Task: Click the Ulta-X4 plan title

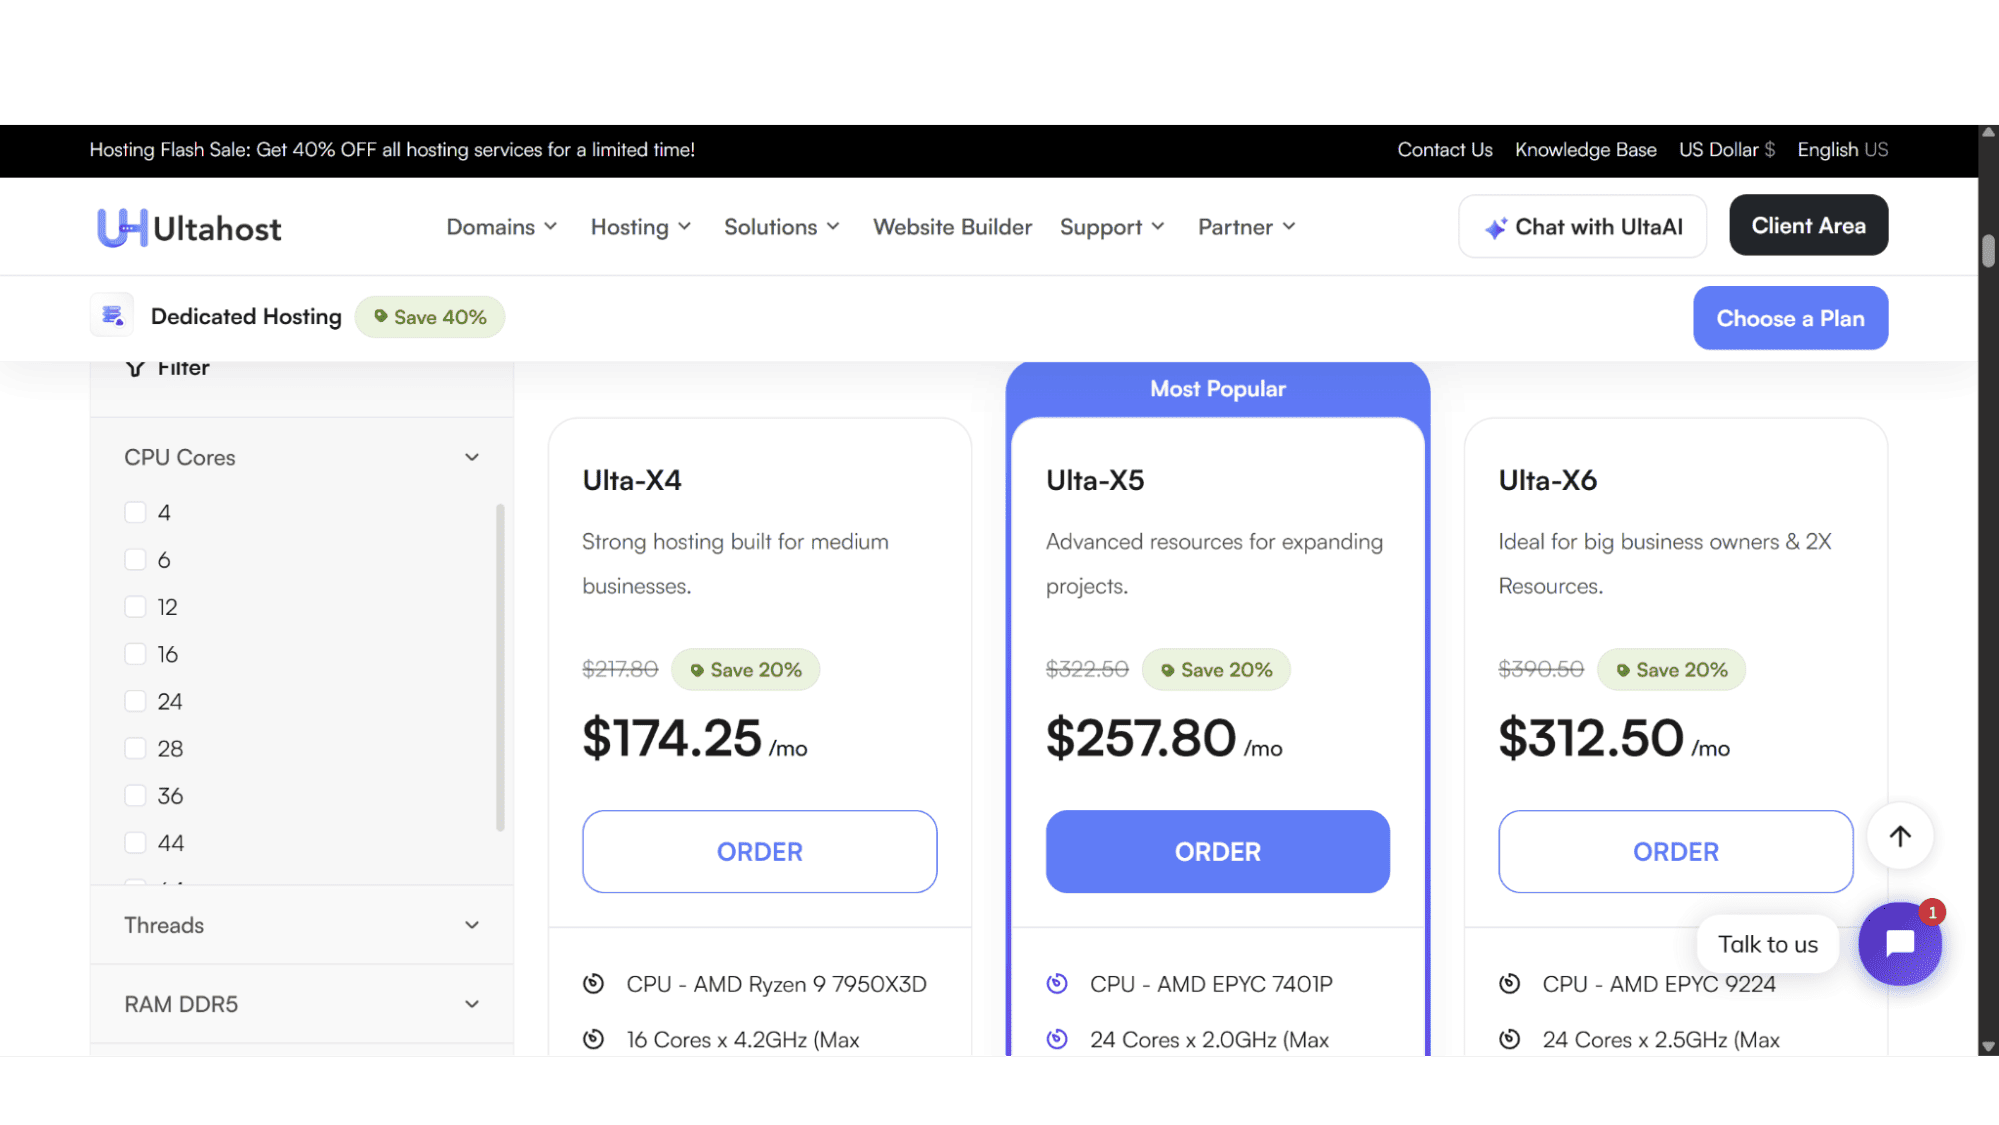Action: tap(632, 480)
